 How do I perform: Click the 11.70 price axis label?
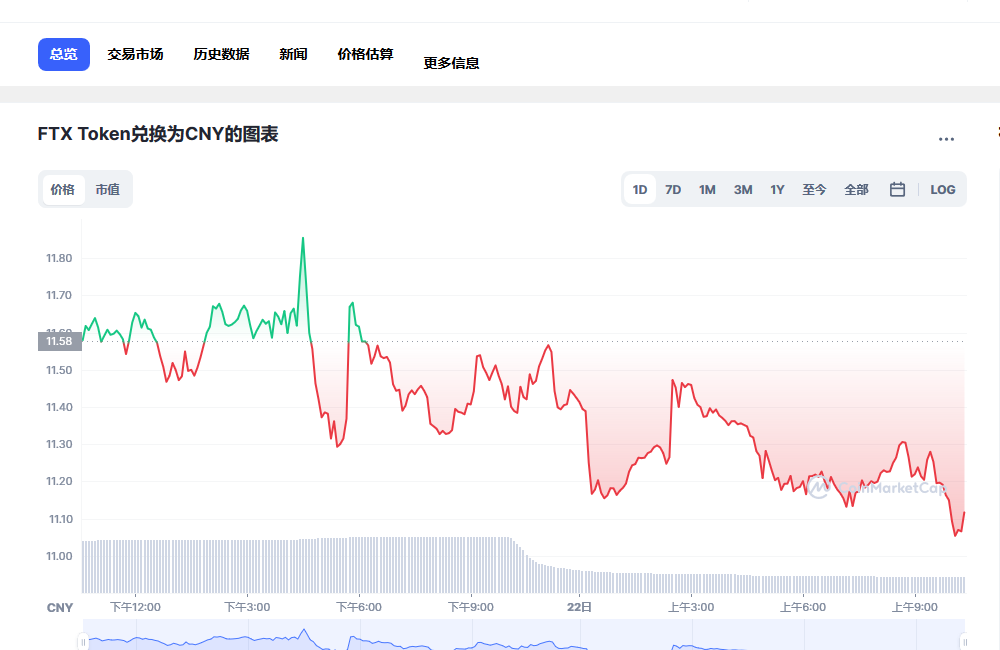[x=59, y=295]
